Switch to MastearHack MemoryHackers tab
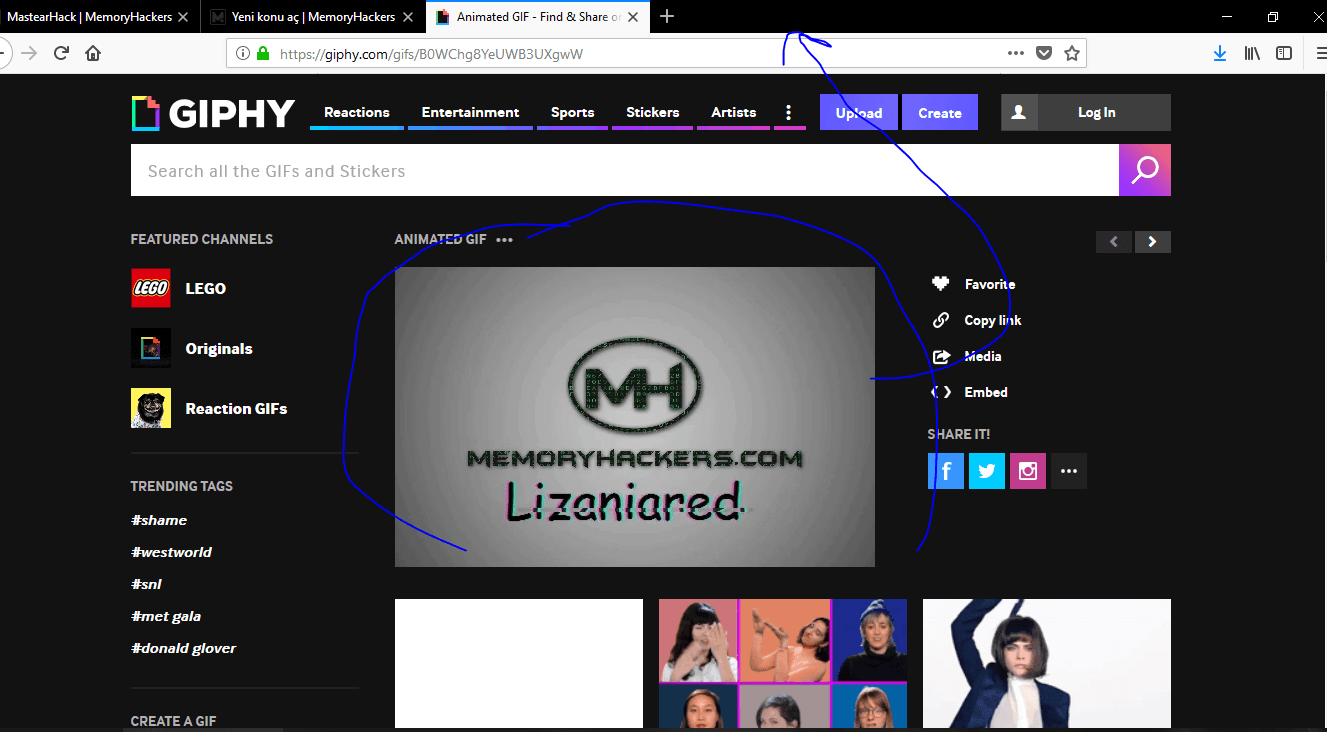Screen dimensions: 1327x732 99,17
